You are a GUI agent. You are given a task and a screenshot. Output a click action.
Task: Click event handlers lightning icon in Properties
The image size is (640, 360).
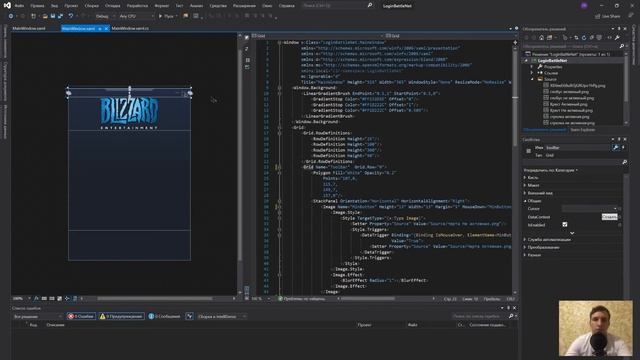click(623, 147)
